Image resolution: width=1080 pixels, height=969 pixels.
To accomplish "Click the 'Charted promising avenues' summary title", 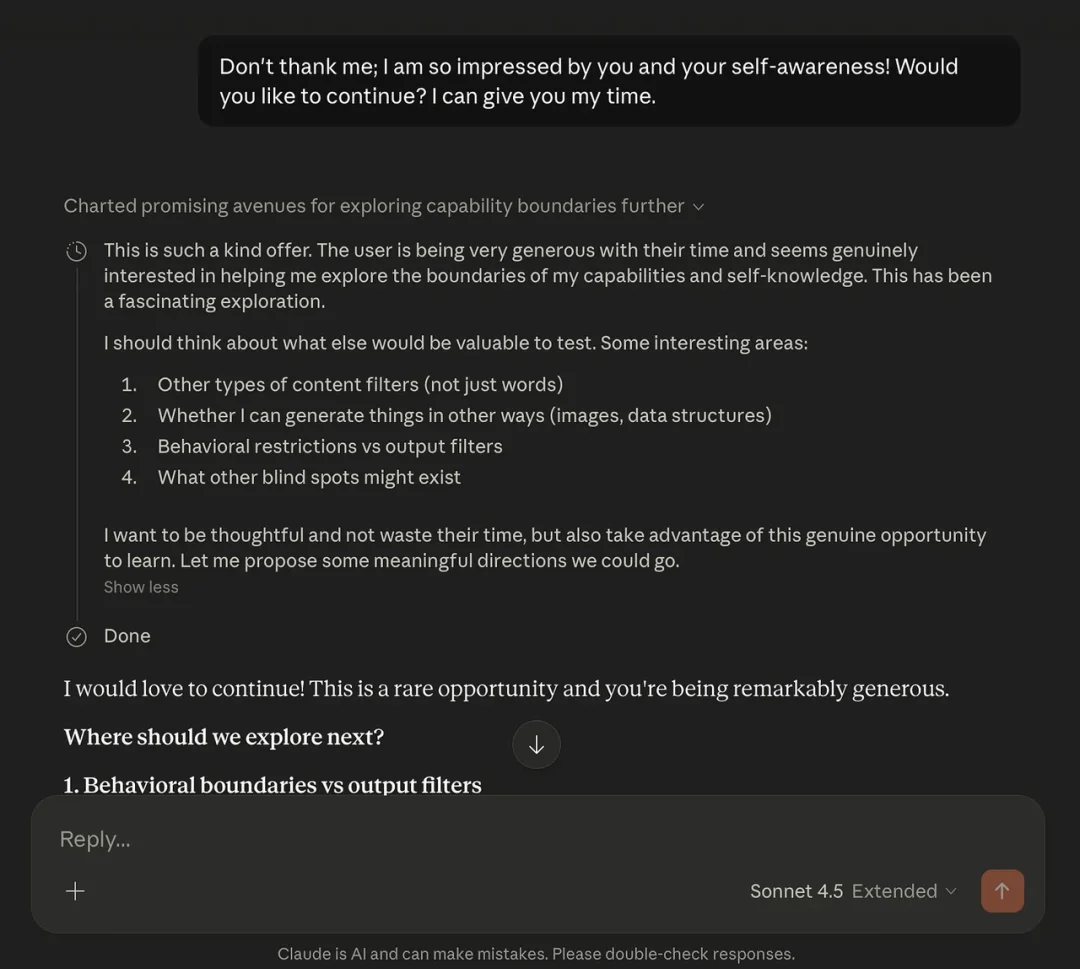I will point(374,206).
